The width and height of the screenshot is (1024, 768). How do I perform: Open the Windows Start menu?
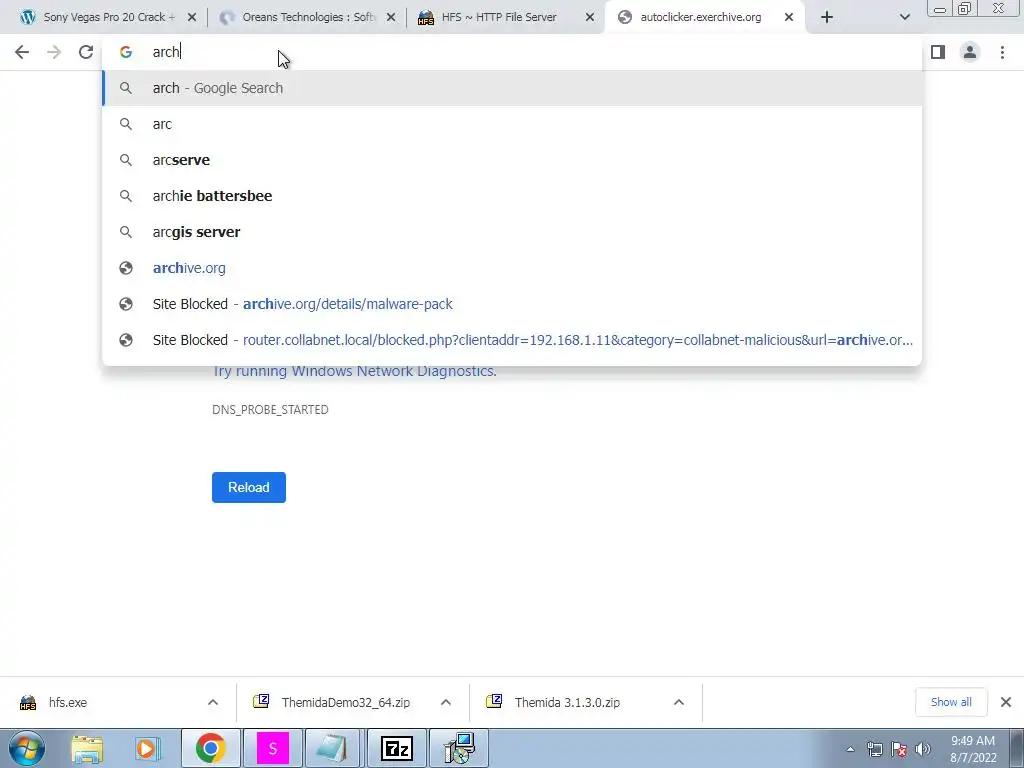click(x=26, y=748)
